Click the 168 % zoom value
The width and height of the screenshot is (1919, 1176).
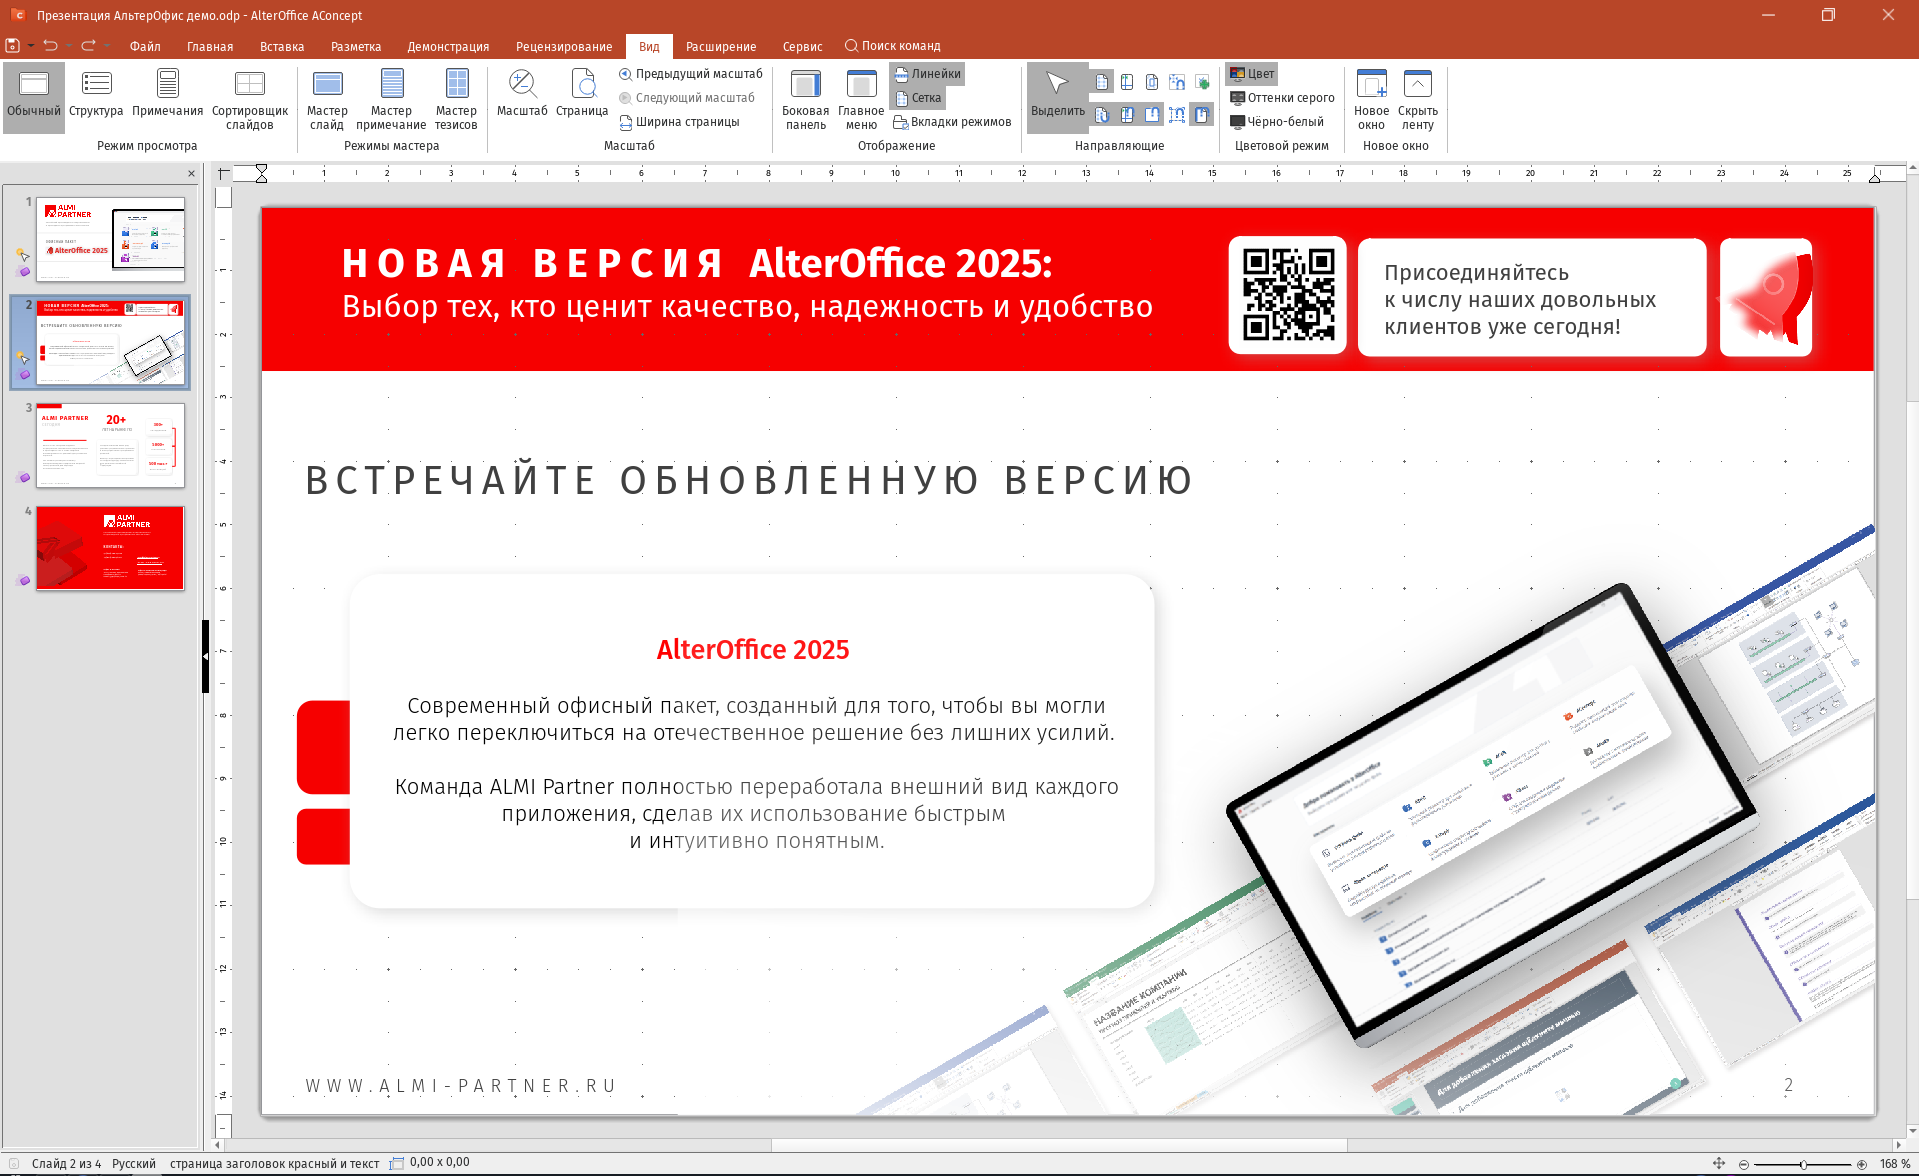1895,1164
